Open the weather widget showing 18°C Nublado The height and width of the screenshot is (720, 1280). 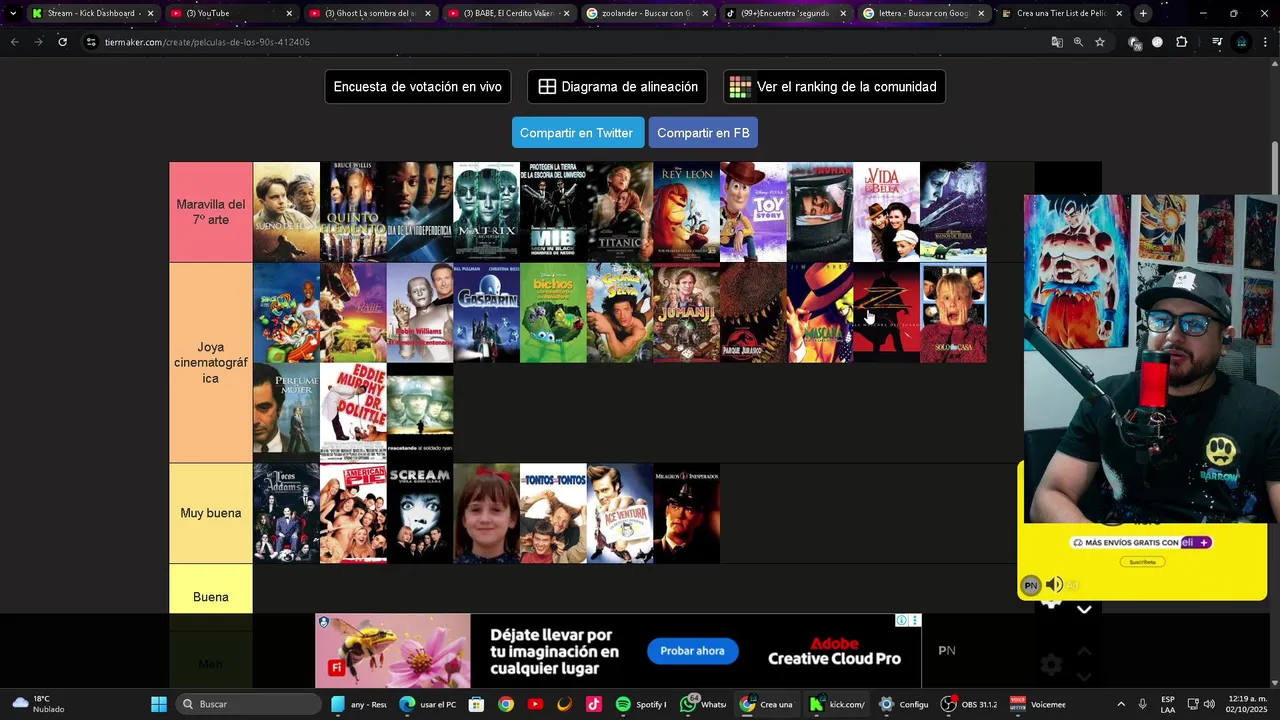[38, 704]
